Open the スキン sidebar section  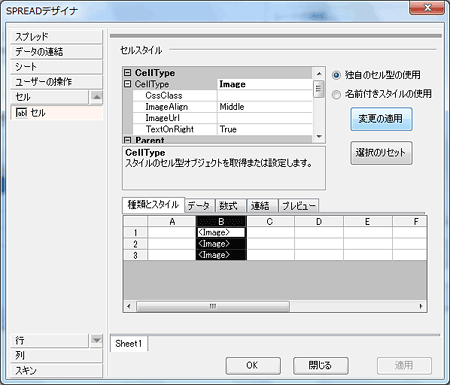click(56, 370)
